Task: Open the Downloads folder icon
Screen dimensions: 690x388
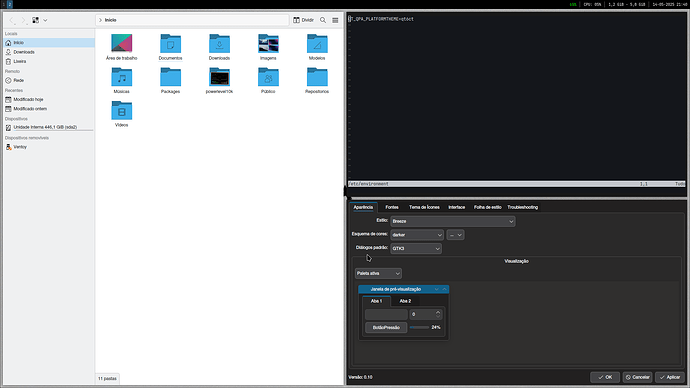Action: (x=219, y=44)
